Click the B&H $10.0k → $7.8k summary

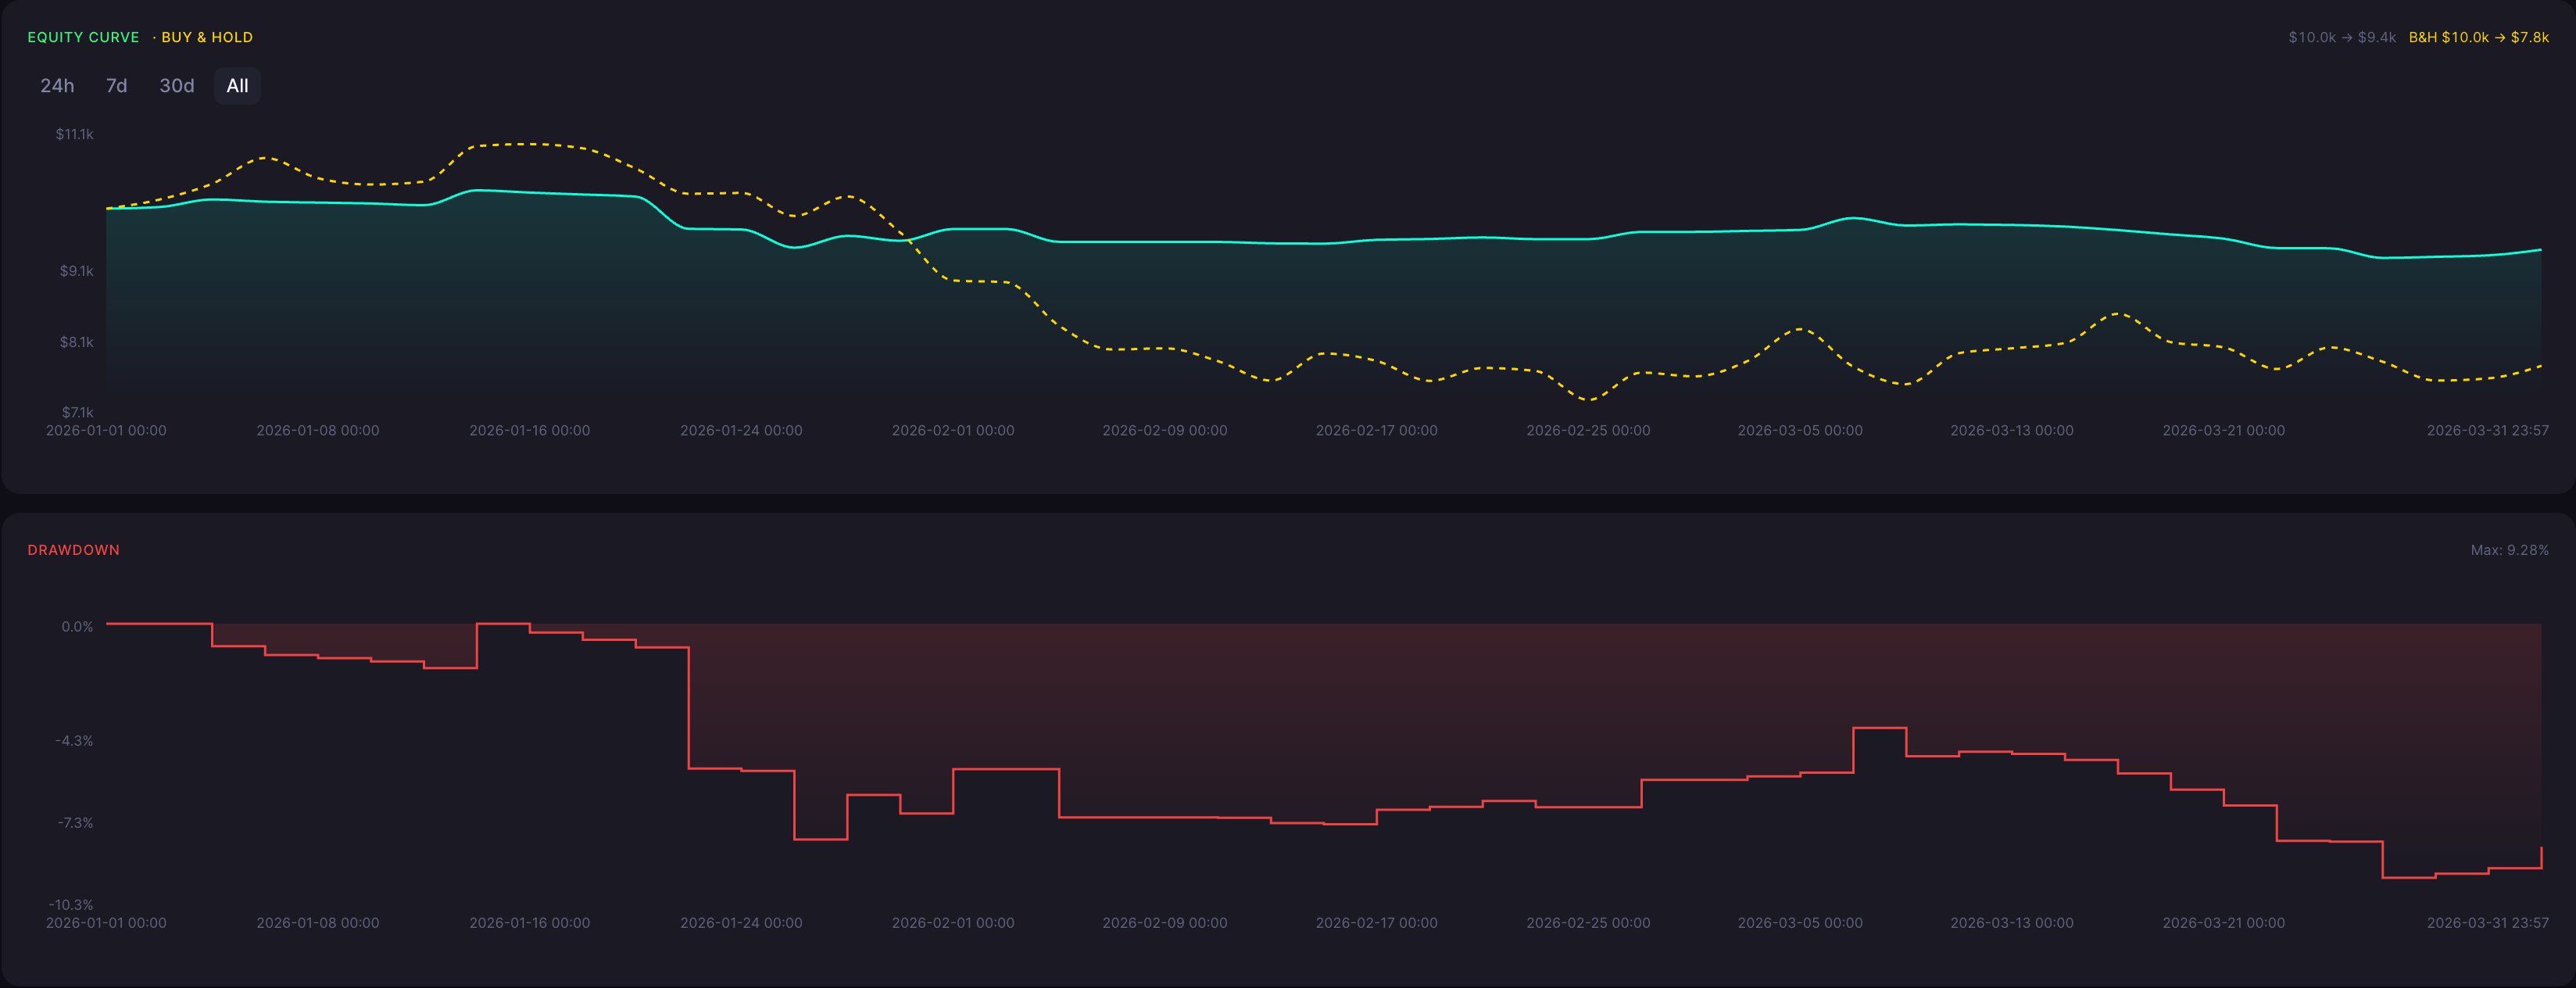pyautogui.click(x=2478, y=37)
